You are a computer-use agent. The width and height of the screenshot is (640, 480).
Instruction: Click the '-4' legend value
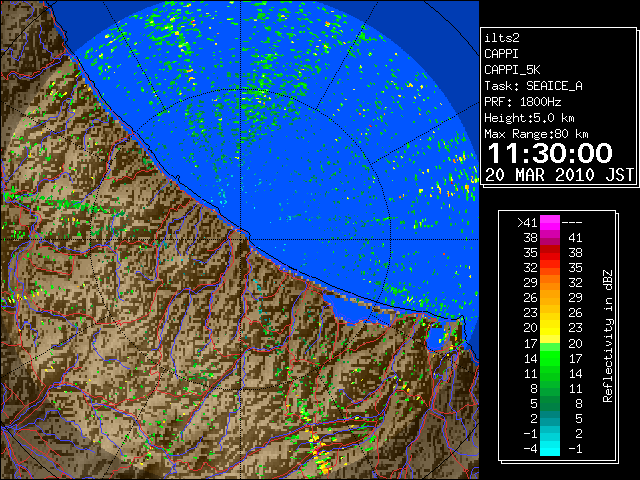click(530, 449)
